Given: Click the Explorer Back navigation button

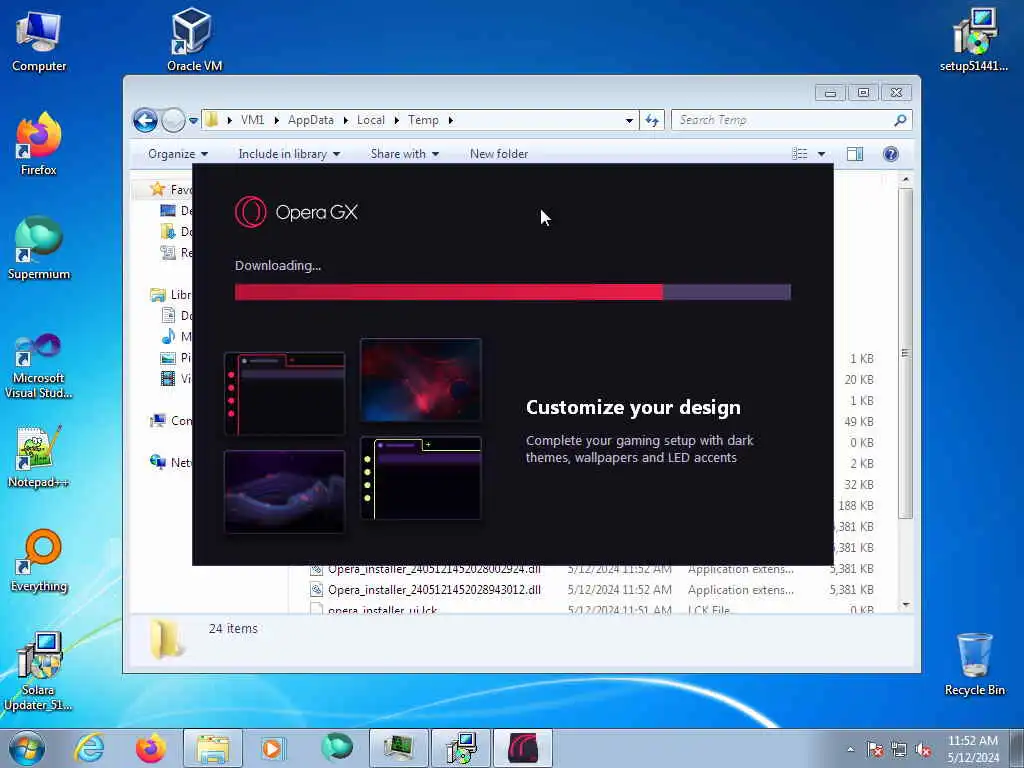Looking at the screenshot, I should click(x=146, y=120).
